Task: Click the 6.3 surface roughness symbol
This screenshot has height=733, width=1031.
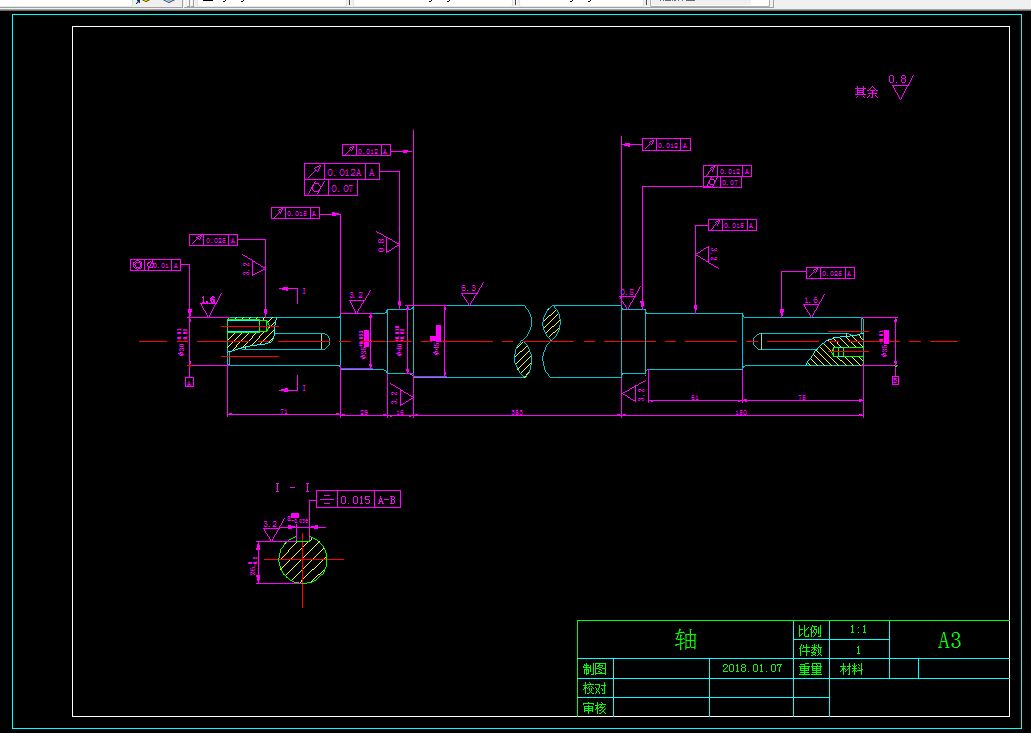Action: click(x=471, y=294)
